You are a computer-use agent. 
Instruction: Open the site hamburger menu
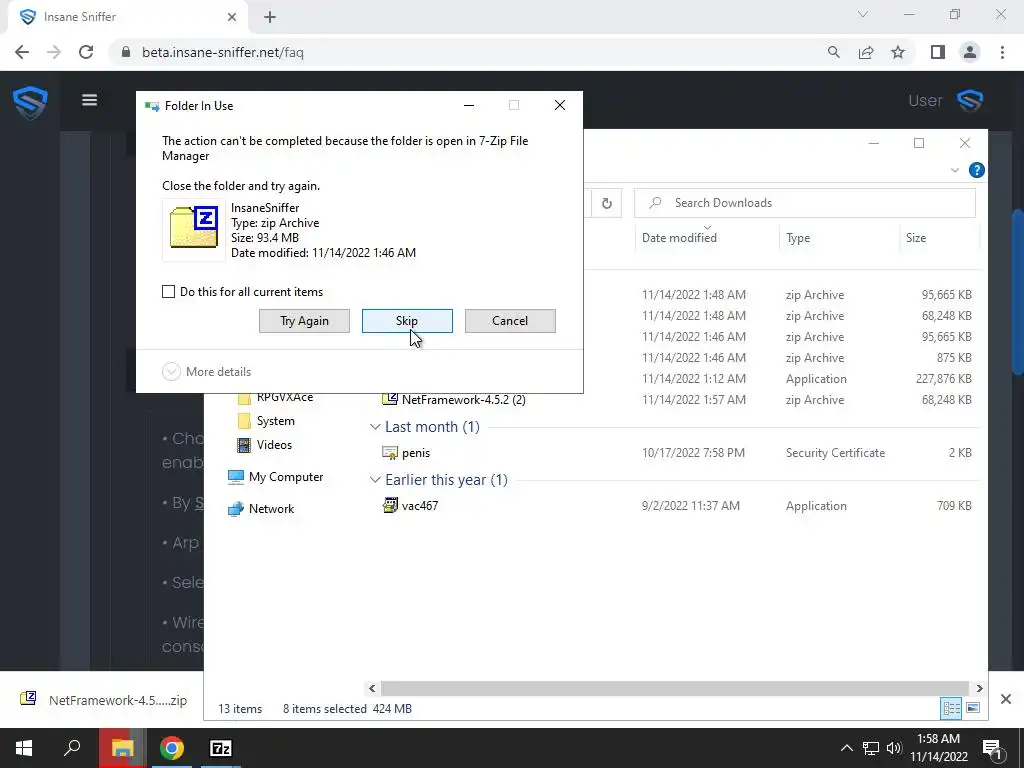89,100
